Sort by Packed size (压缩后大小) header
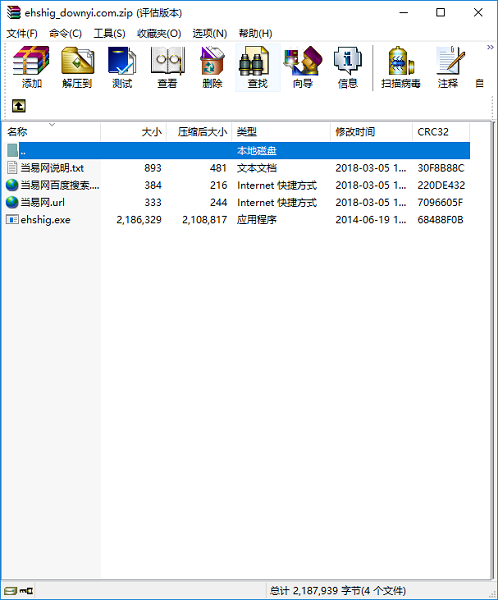 (x=199, y=132)
